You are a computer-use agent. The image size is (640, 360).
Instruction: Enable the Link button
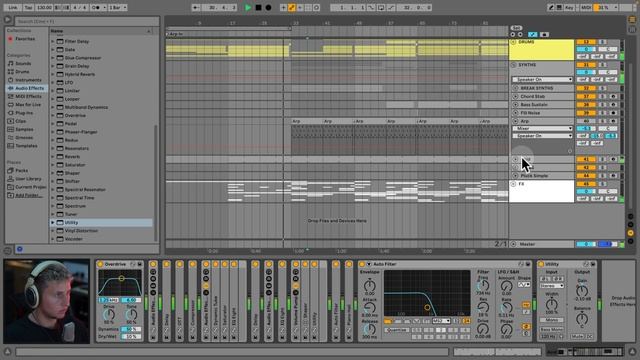point(13,7)
